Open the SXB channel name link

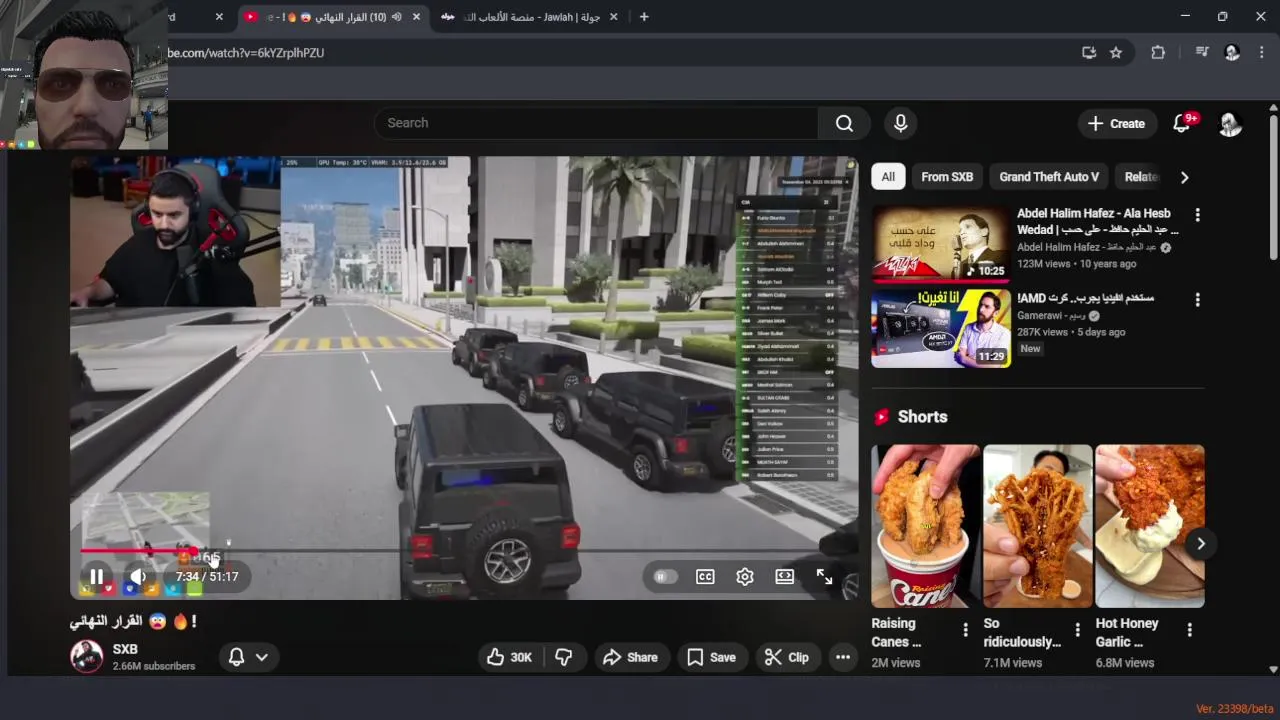click(x=125, y=649)
